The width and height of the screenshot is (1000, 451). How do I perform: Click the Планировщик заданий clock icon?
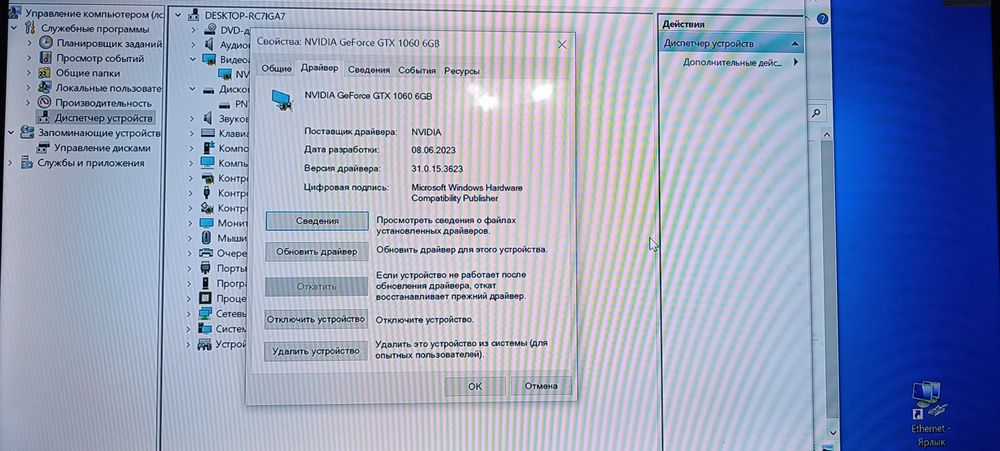45,43
